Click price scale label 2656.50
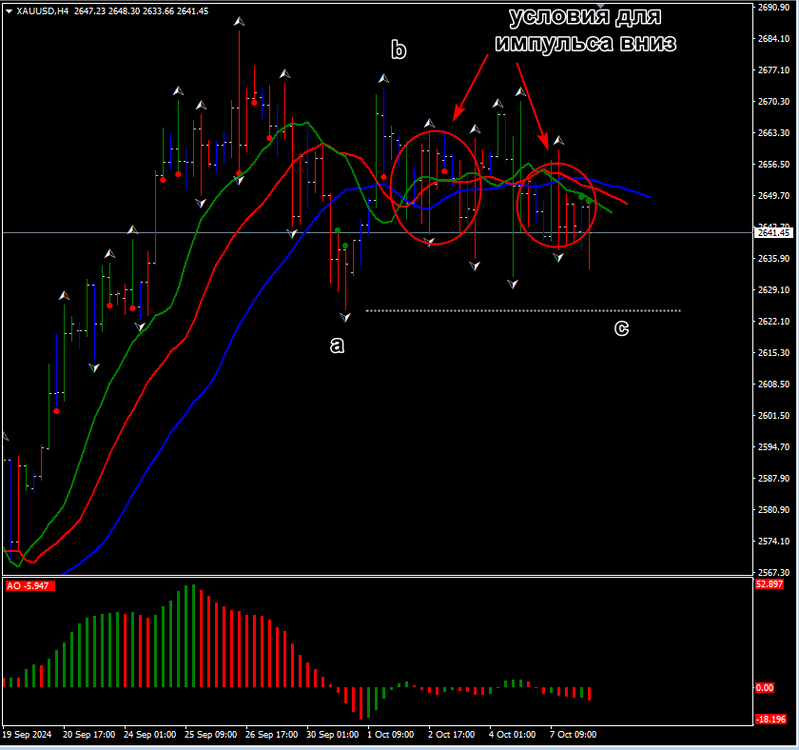 (x=774, y=165)
